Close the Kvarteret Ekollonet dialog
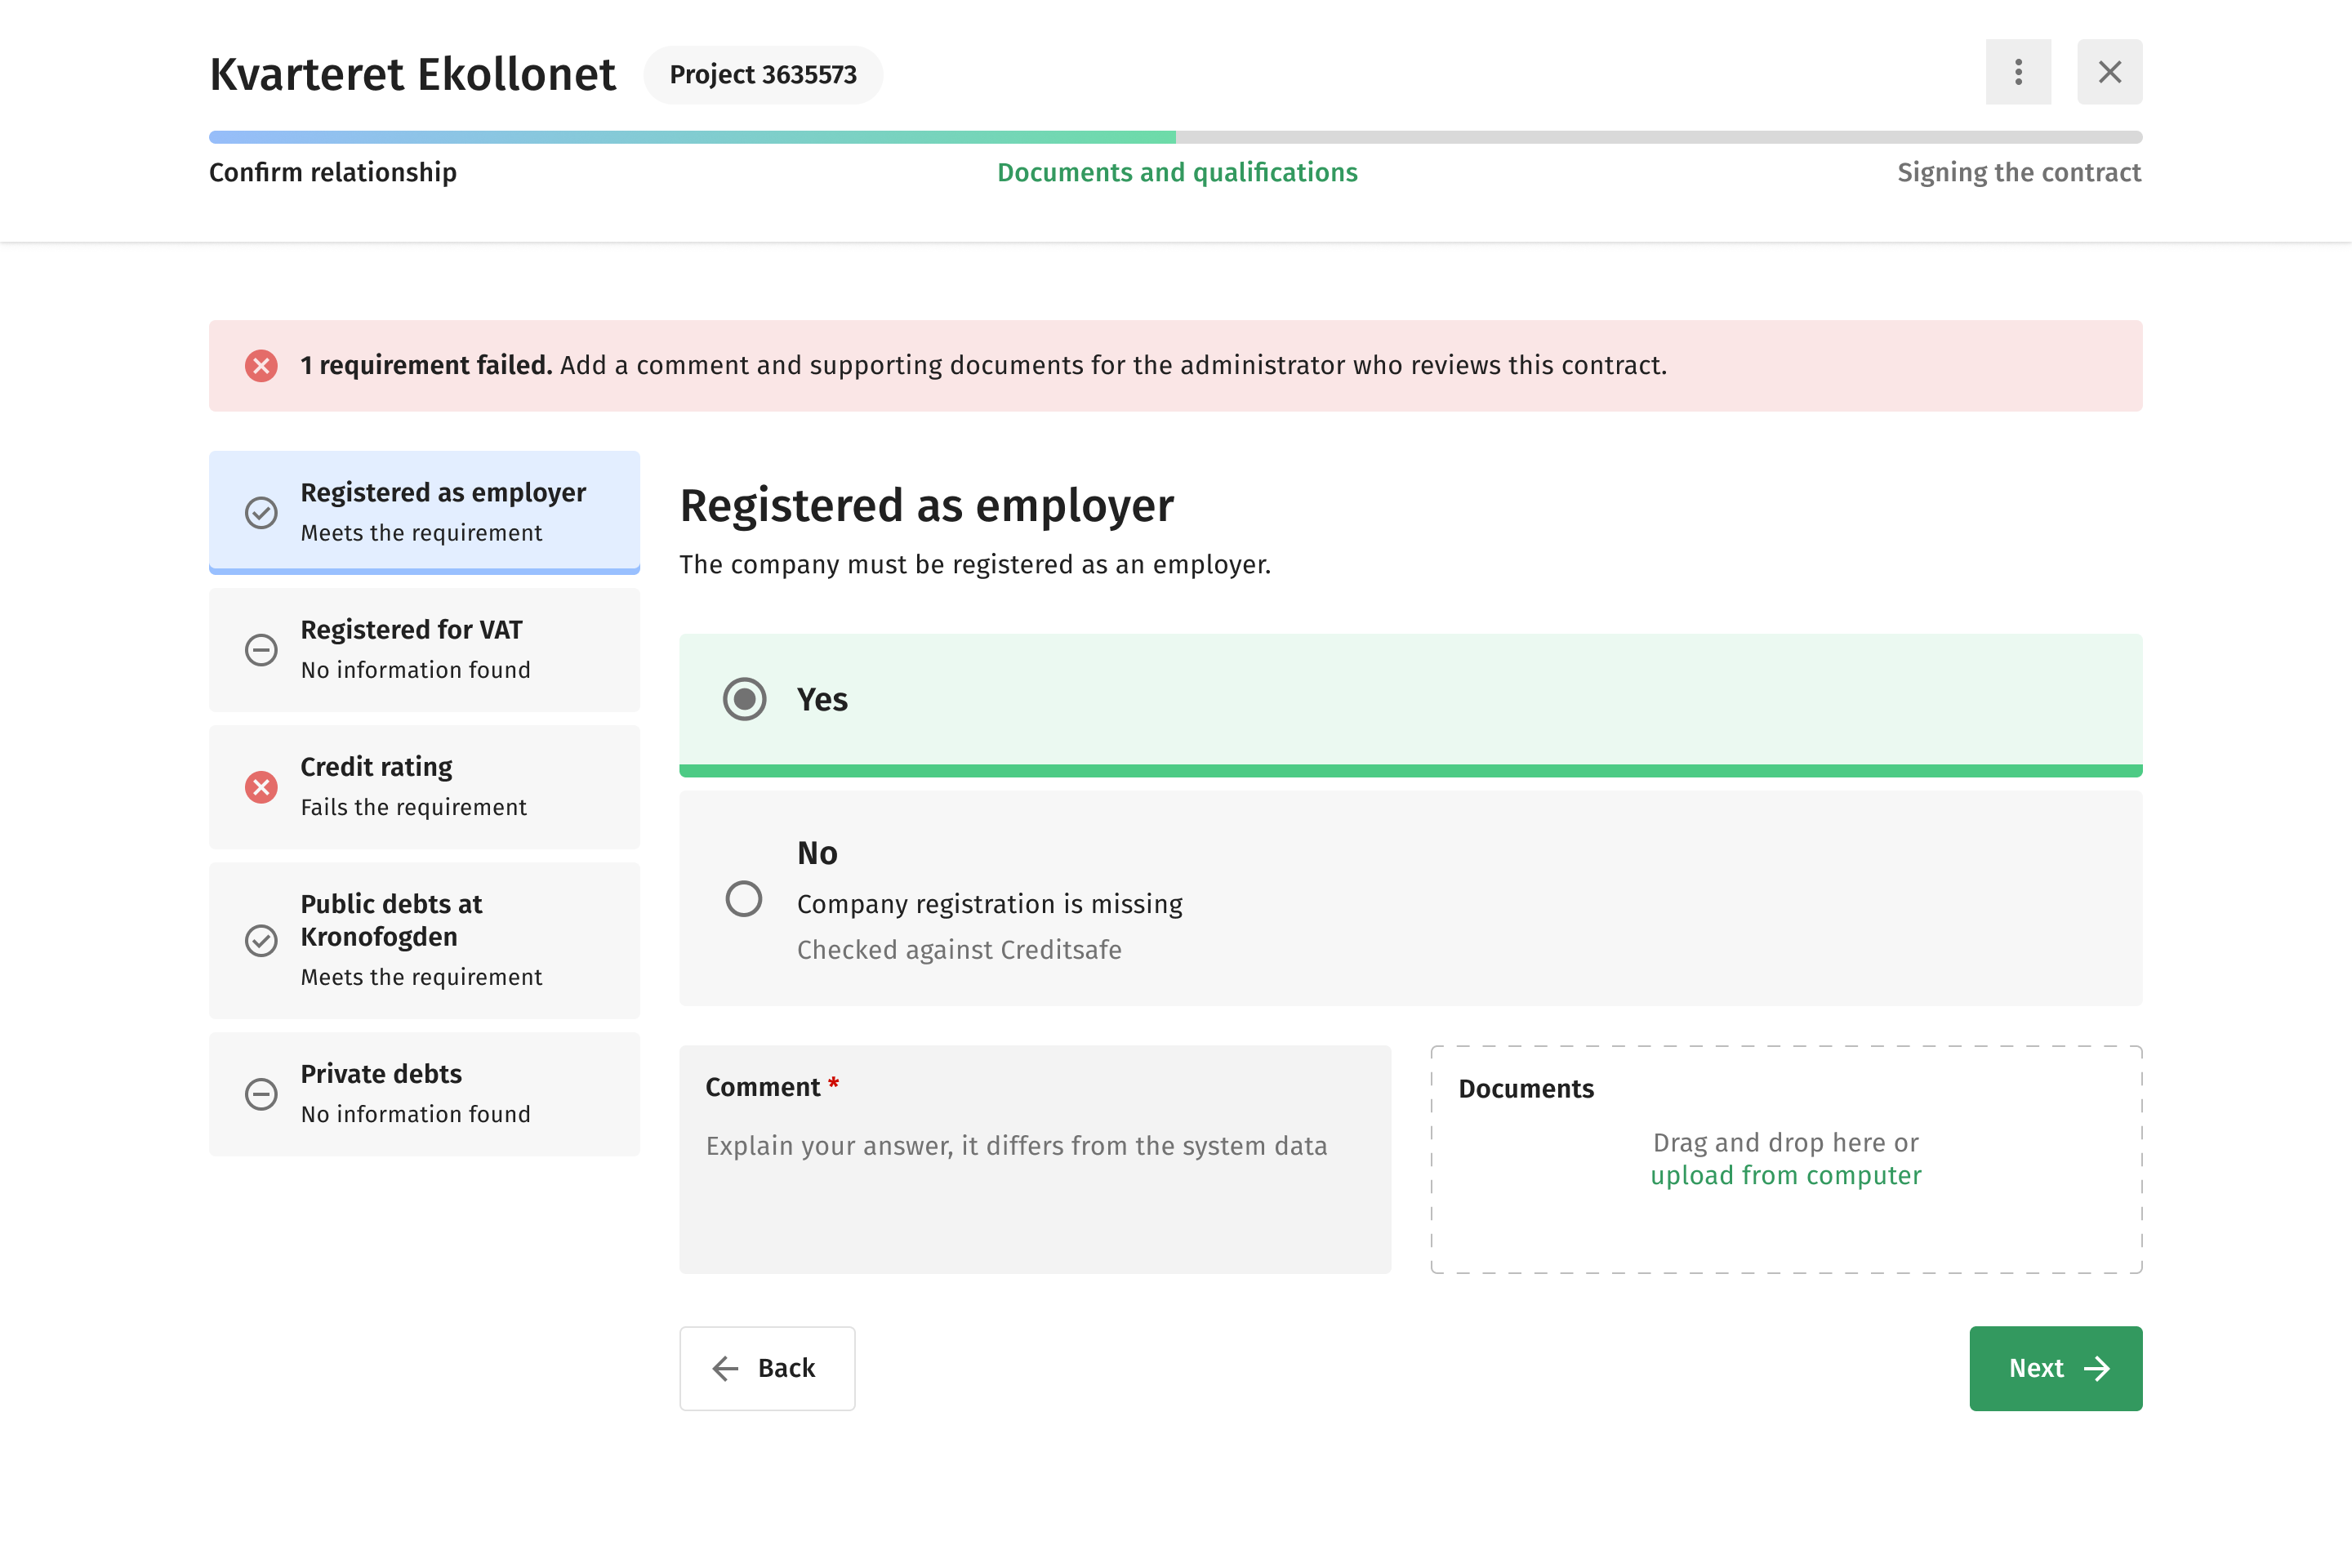The height and width of the screenshot is (1568, 2352). (2109, 72)
